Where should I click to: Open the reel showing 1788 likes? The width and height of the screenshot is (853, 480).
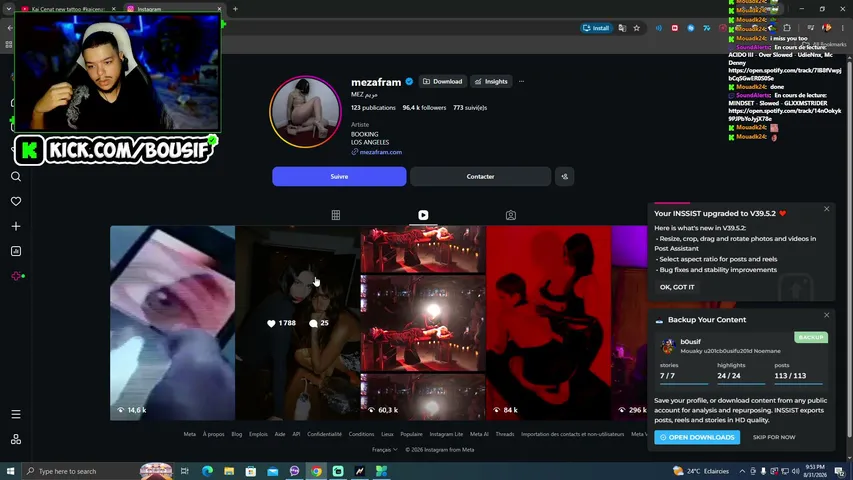298,323
